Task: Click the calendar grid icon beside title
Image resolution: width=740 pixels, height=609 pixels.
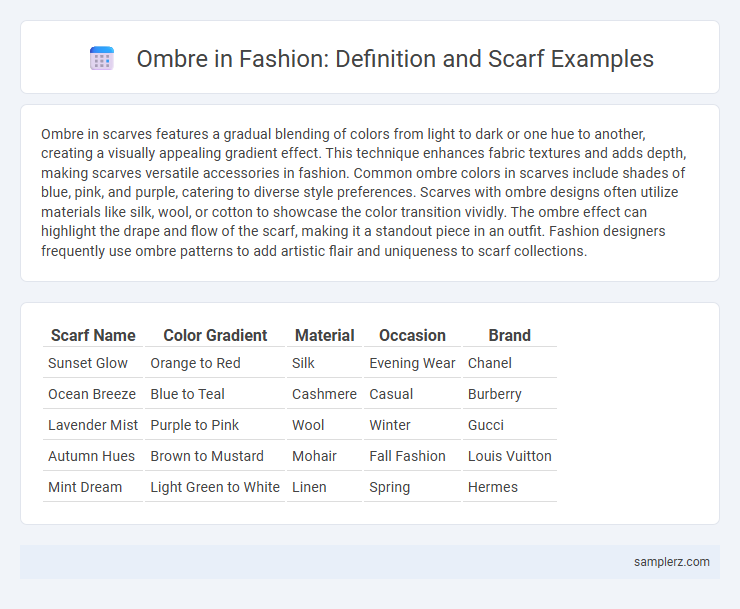Action: coord(102,59)
